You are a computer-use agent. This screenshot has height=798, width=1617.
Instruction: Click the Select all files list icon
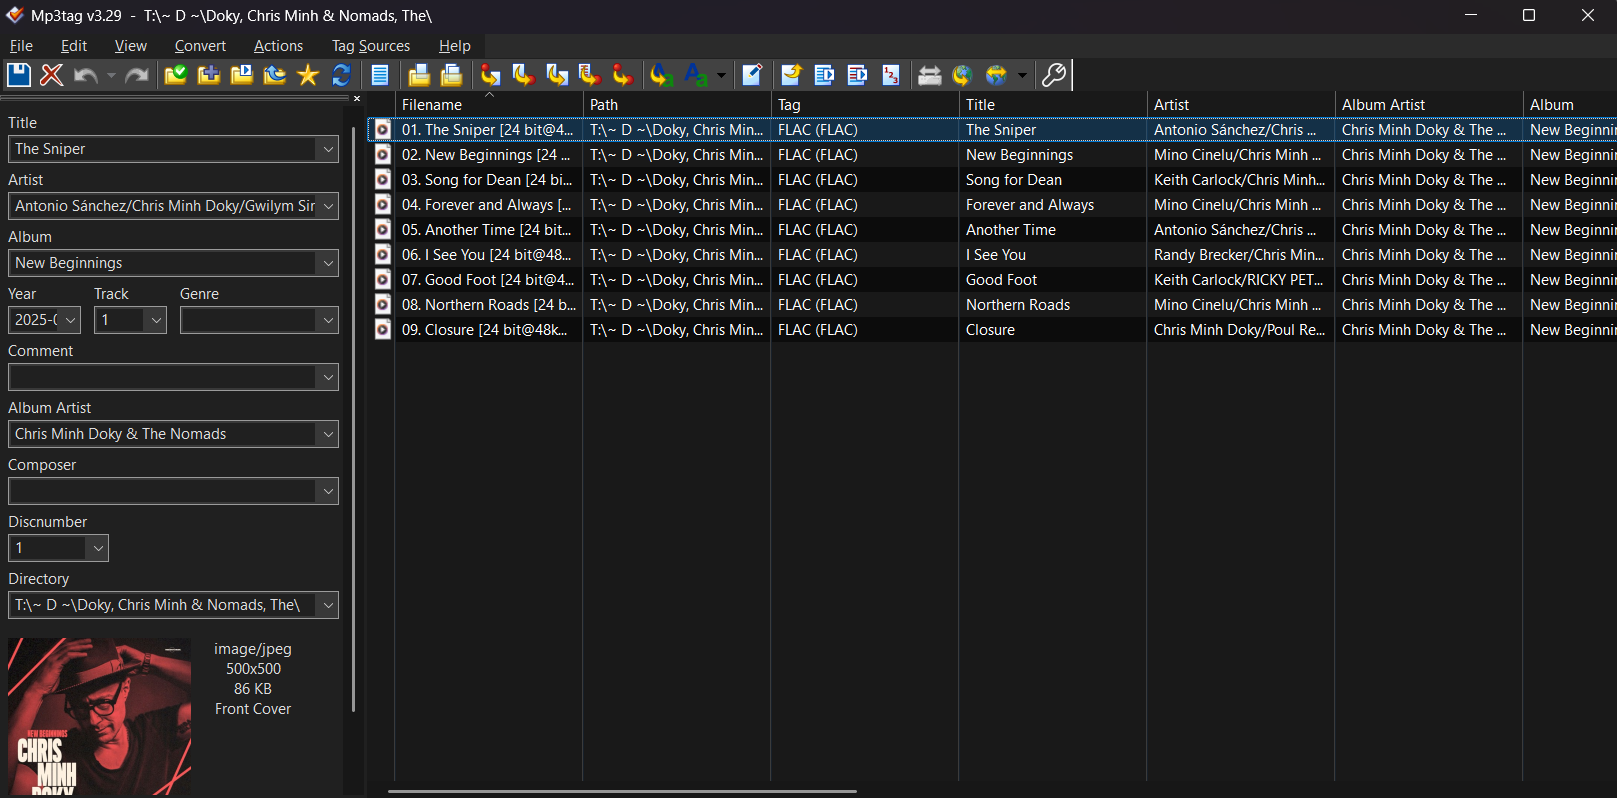point(380,75)
